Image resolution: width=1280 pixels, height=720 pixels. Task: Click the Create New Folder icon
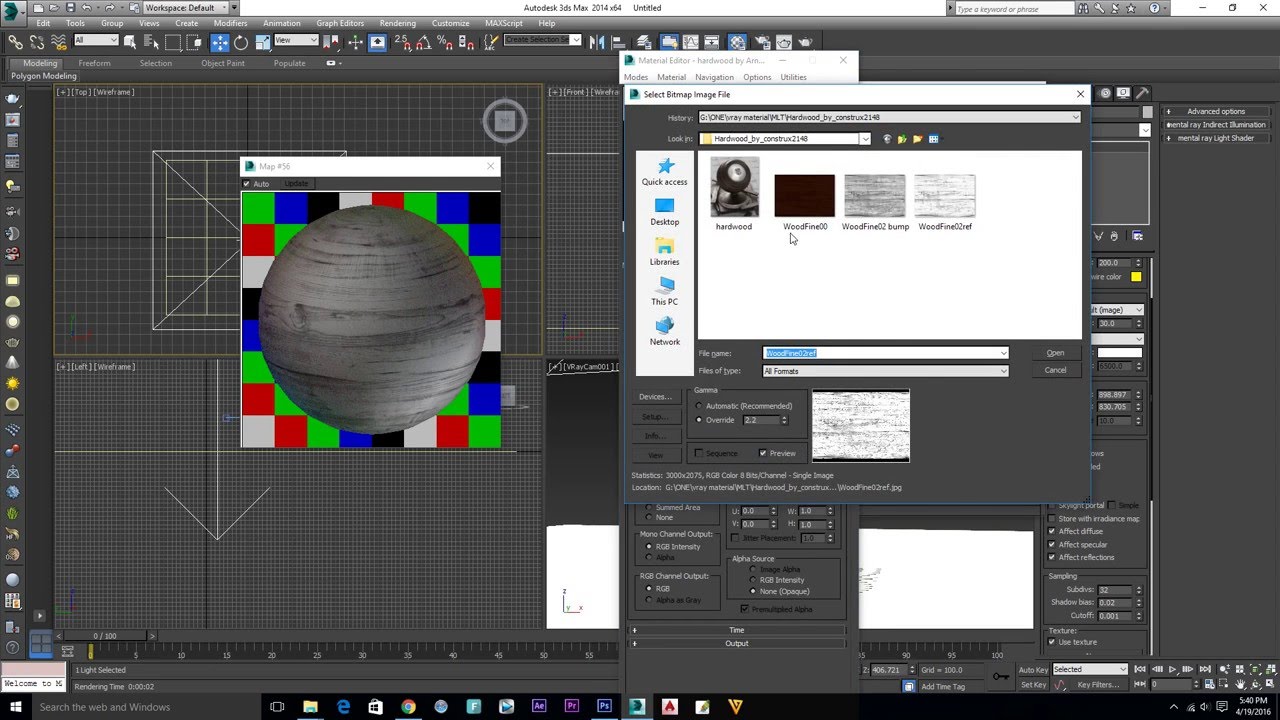click(x=917, y=139)
